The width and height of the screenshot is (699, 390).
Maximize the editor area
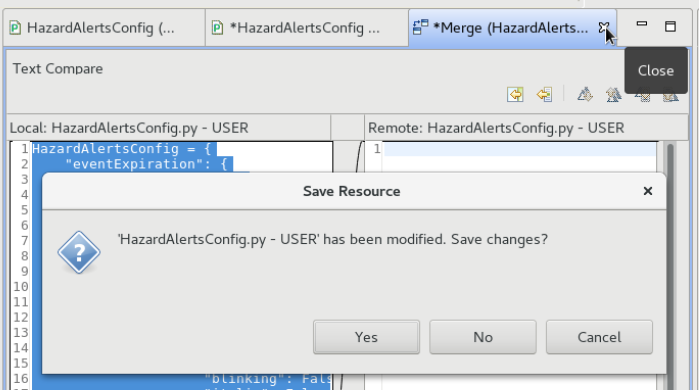pos(670,26)
